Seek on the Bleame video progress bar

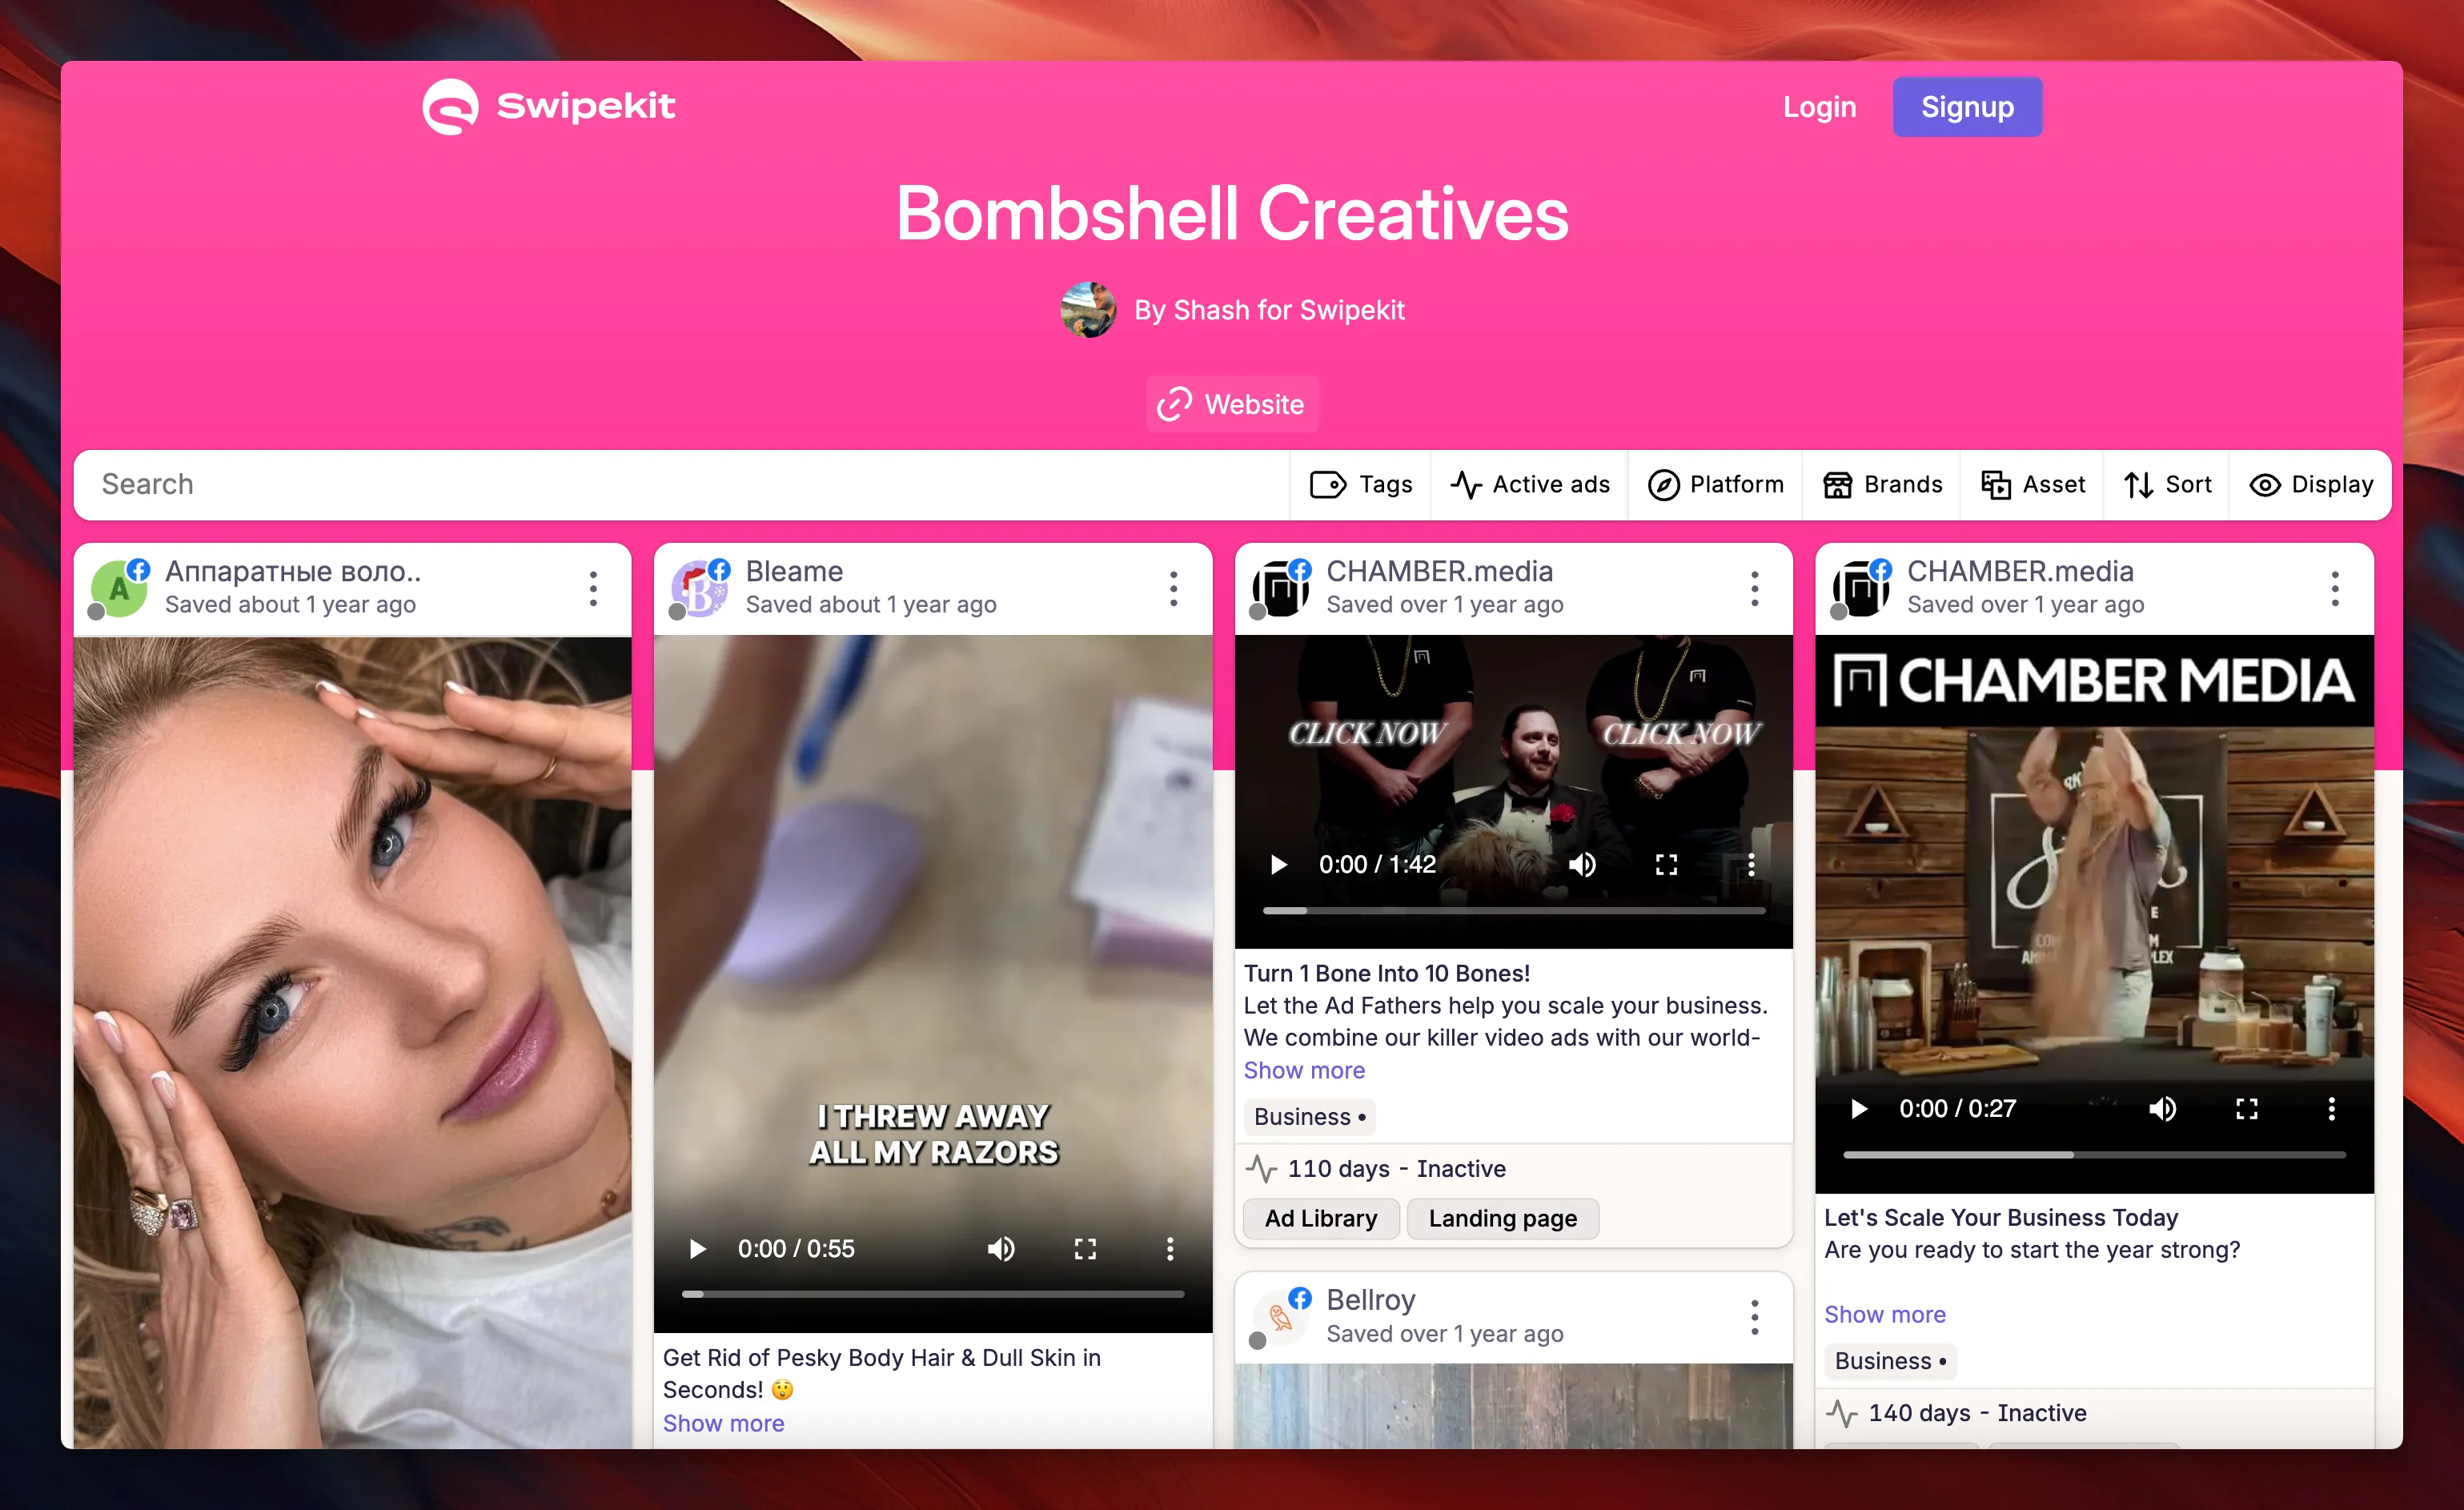pos(933,1294)
